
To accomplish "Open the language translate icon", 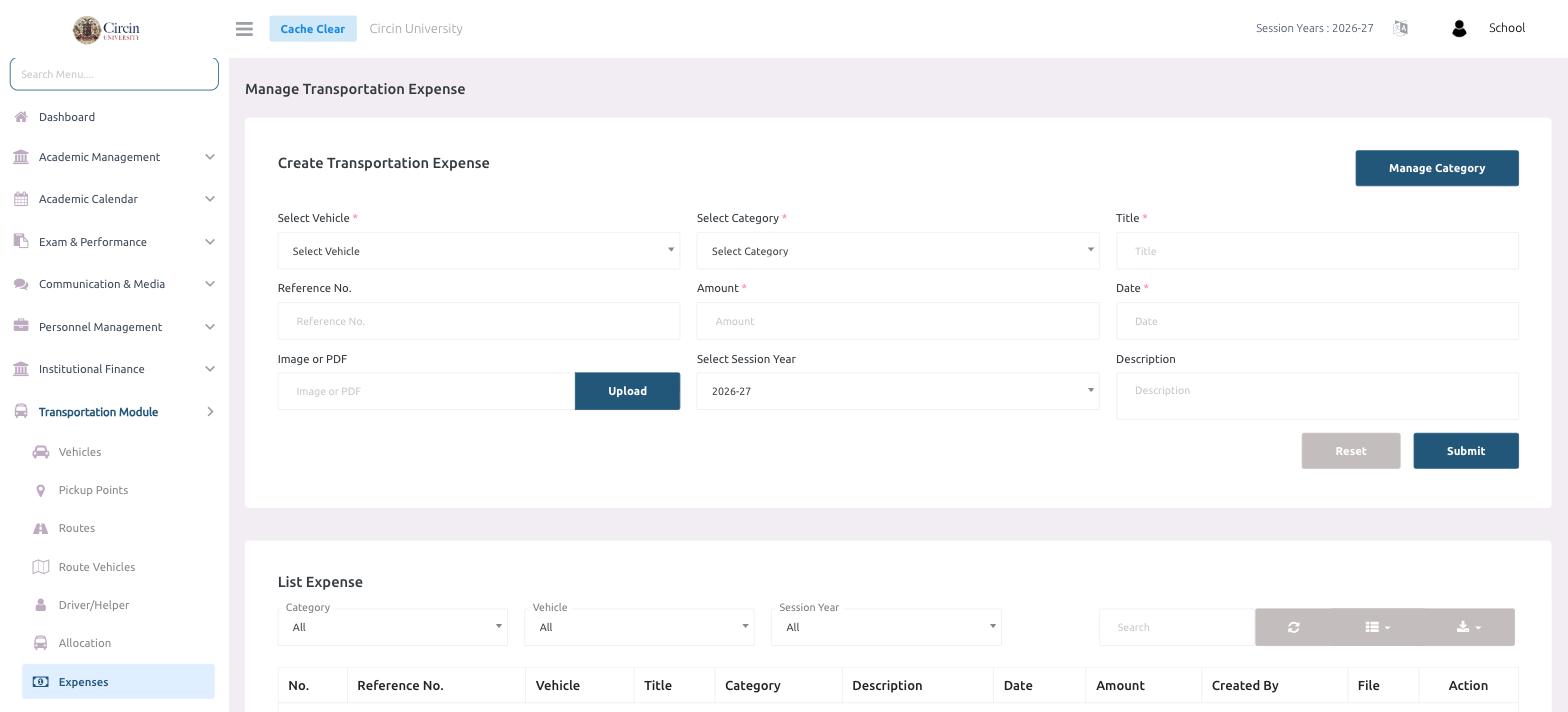I will [1400, 28].
